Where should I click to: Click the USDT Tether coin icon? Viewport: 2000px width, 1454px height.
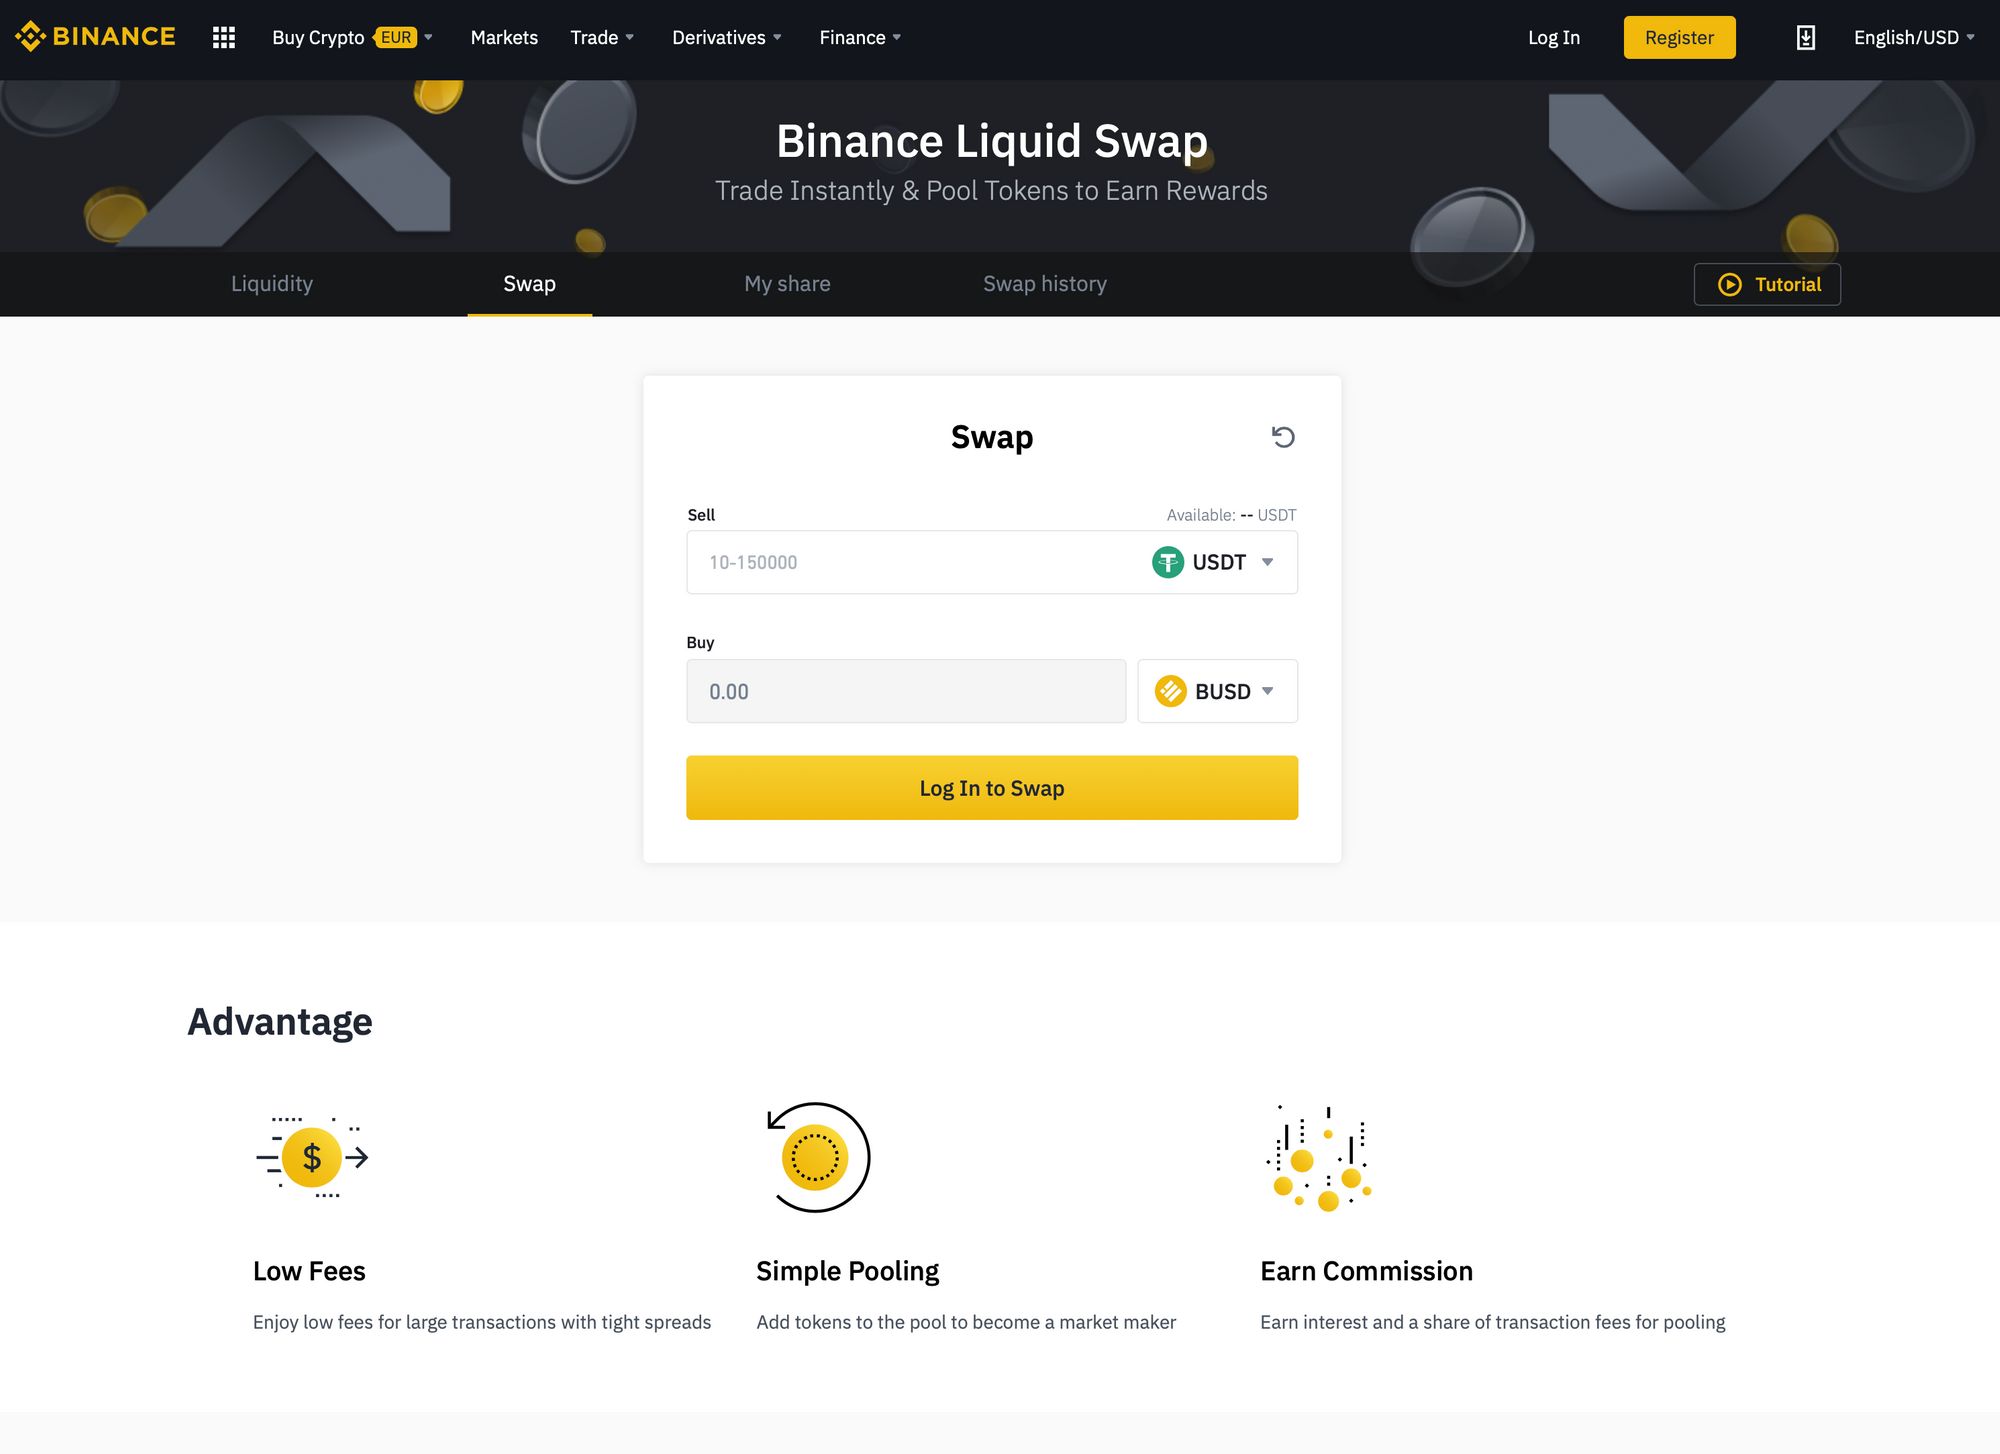[1167, 562]
